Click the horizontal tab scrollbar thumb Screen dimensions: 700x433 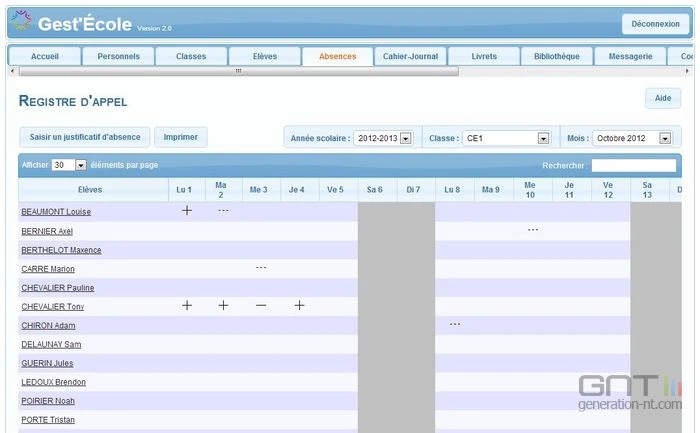pos(238,71)
